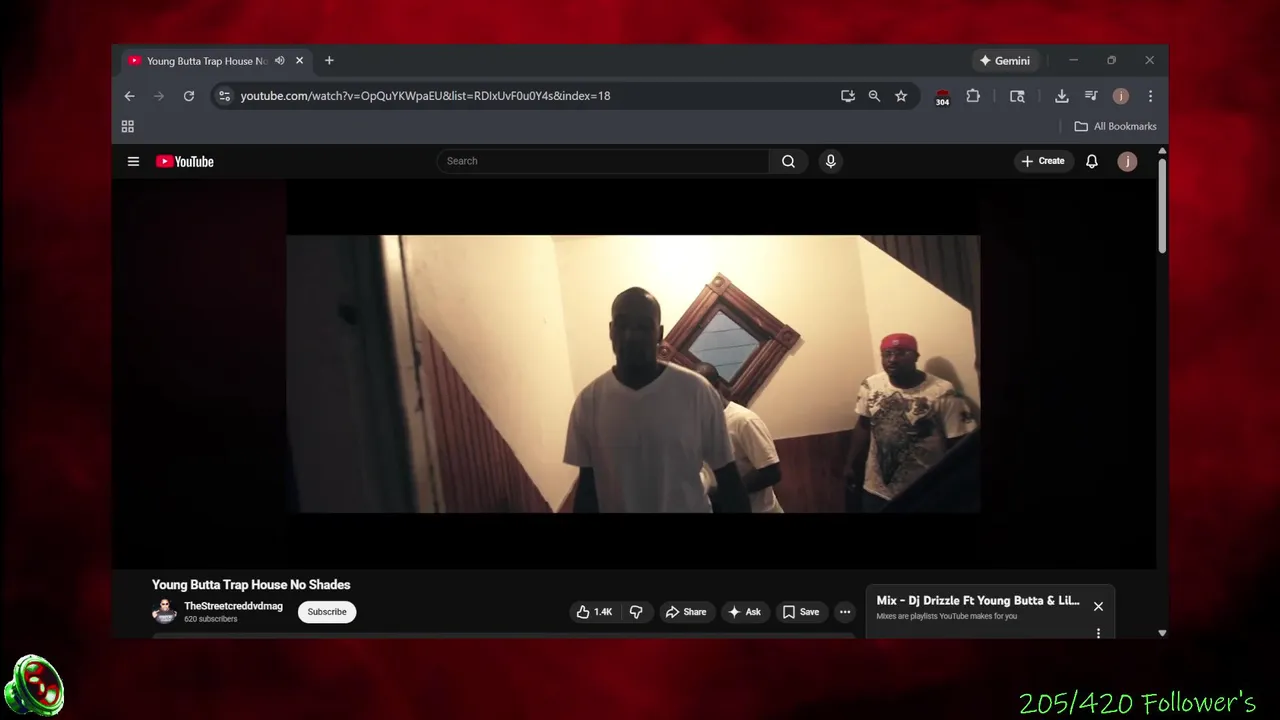This screenshot has height=720, width=1280.
Task: Open TheStreetcreddvdmag channel avatar
Action: pyautogui.click(x=164, y=612)
